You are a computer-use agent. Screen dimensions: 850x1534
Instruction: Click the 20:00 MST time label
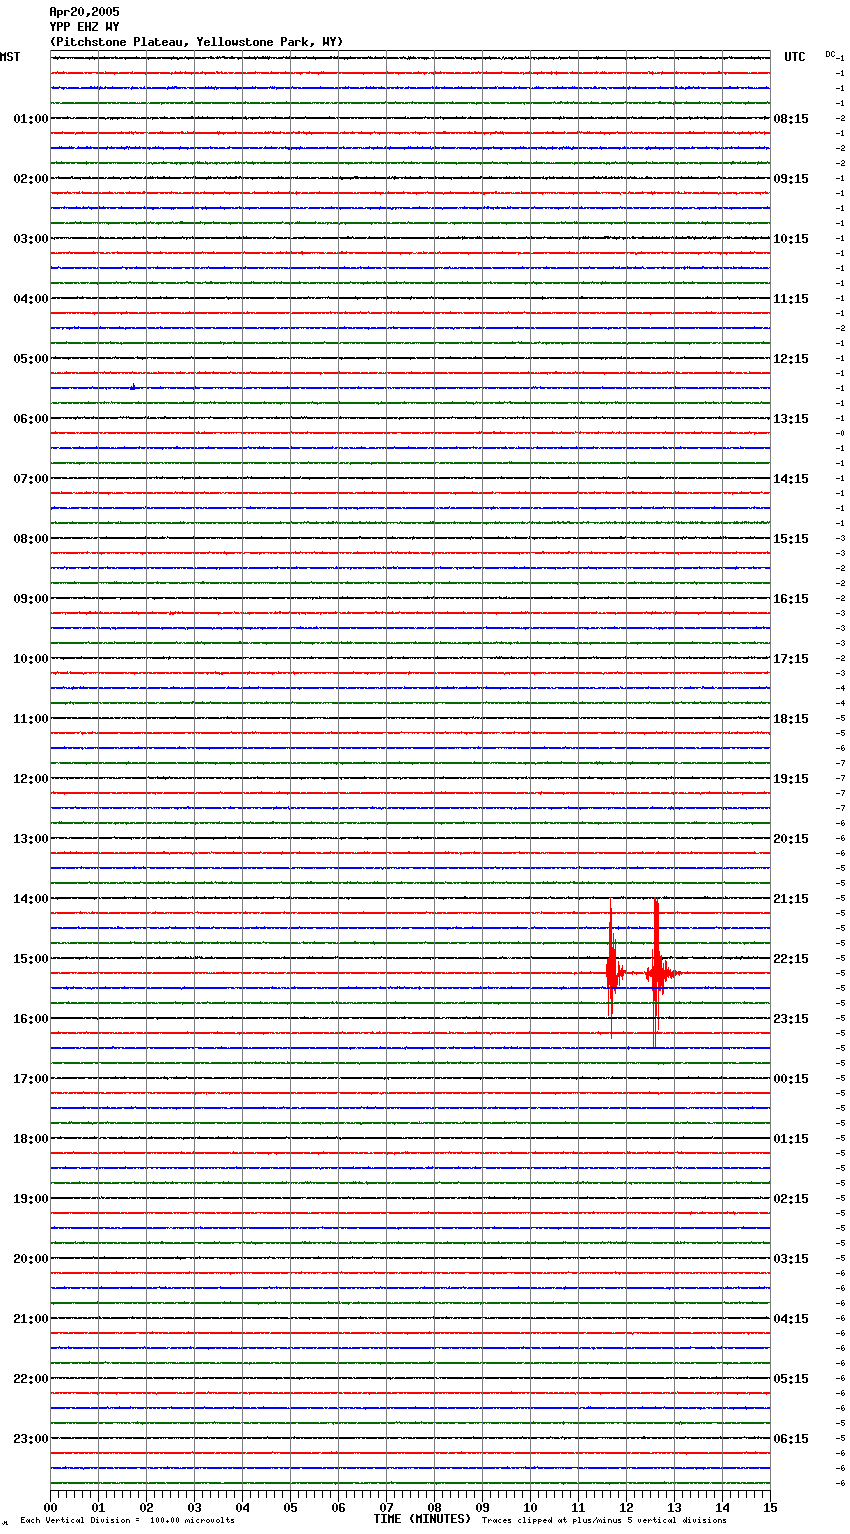[x=30, y=1259]
